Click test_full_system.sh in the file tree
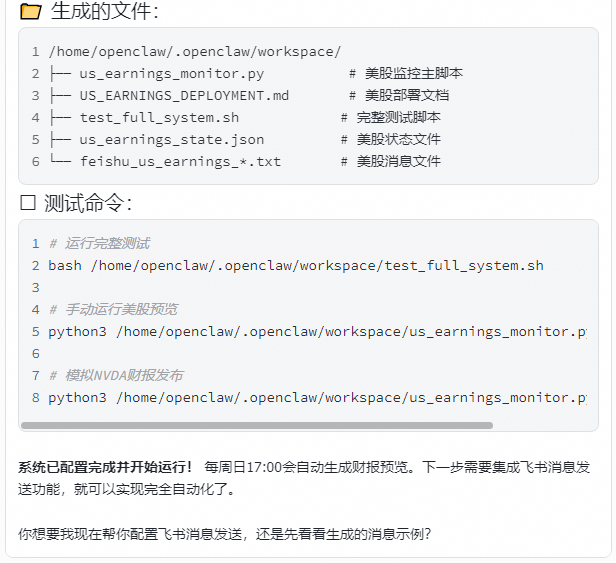Image resolution: width=616 pixels, height=563 pixels. tap(159, 117)
